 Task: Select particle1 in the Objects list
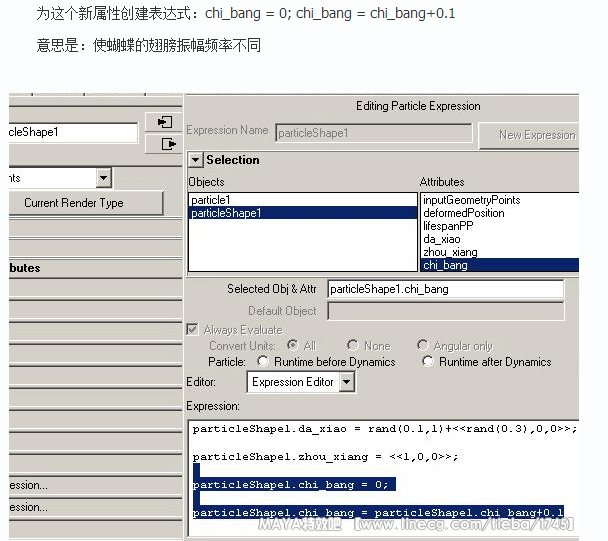(x=212, y=200)
